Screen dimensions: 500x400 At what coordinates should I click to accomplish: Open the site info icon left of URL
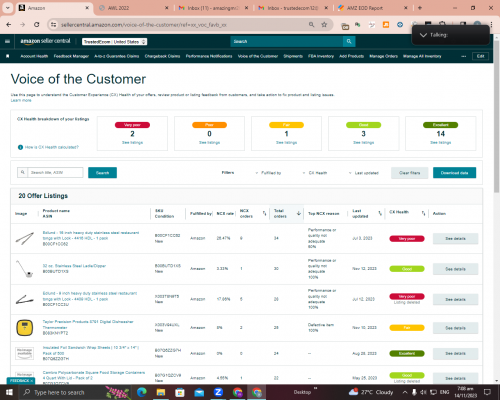(53, 25)
